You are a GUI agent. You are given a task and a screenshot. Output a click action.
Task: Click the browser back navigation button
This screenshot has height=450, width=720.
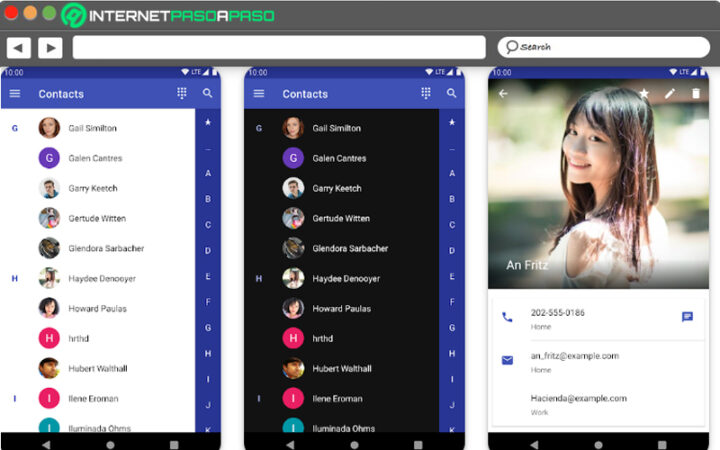18,47
